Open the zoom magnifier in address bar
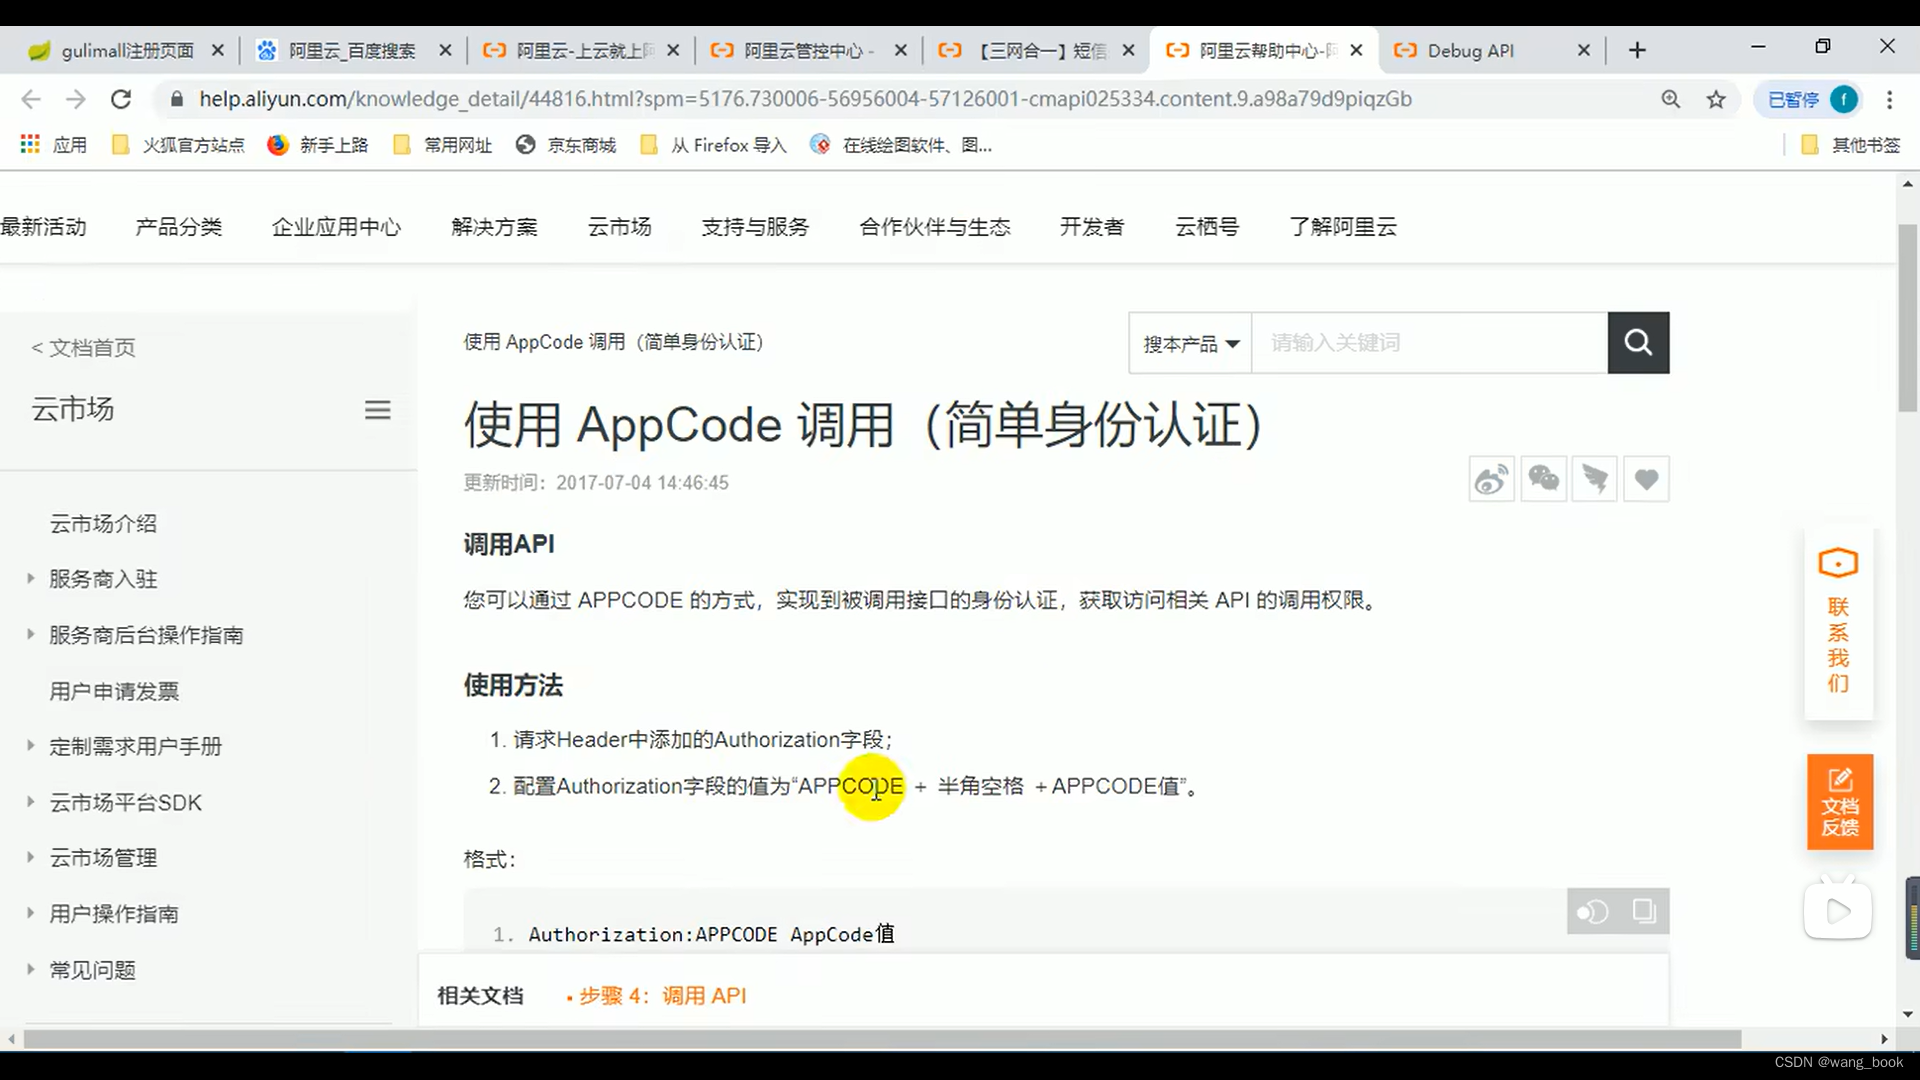Viewport: 1920px width, 1080px height. click(x=1671, y=99)
